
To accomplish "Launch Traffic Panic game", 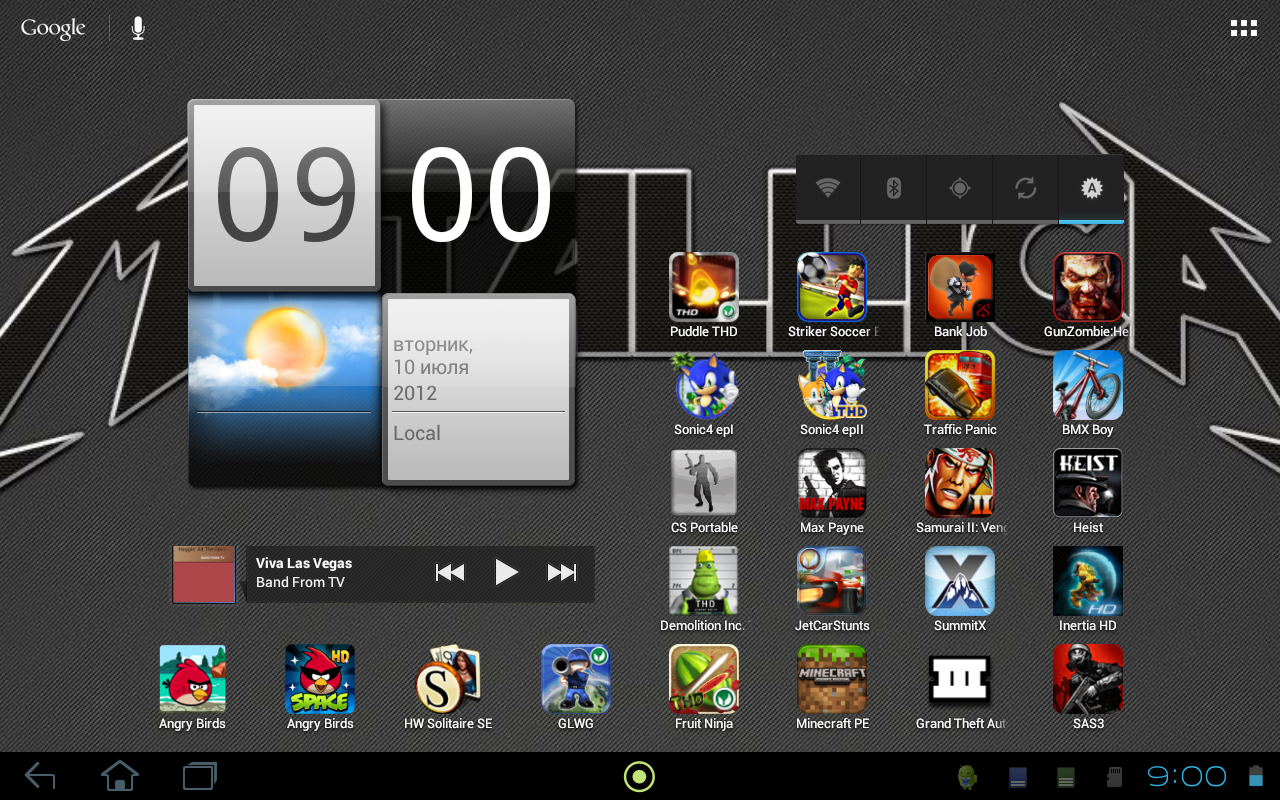I will [960, 385].
